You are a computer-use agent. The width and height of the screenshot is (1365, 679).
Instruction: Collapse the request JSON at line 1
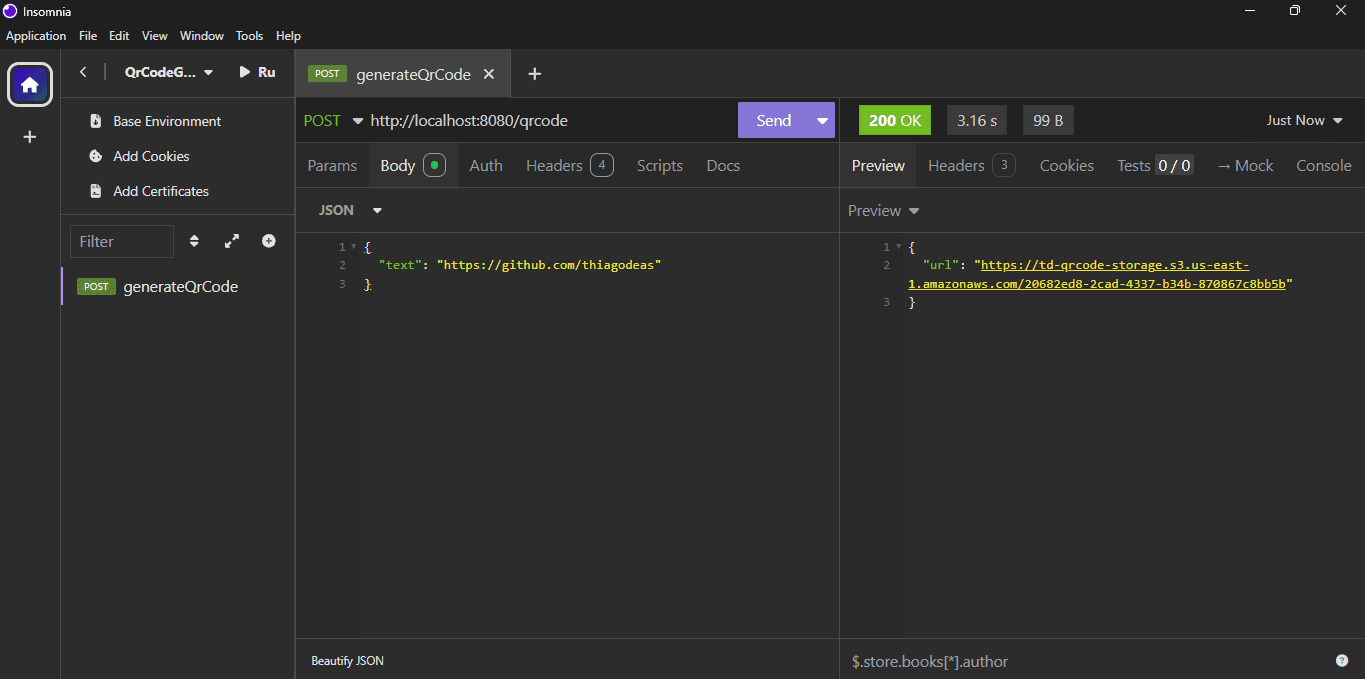pyautogui.click(x=354, y=247)
